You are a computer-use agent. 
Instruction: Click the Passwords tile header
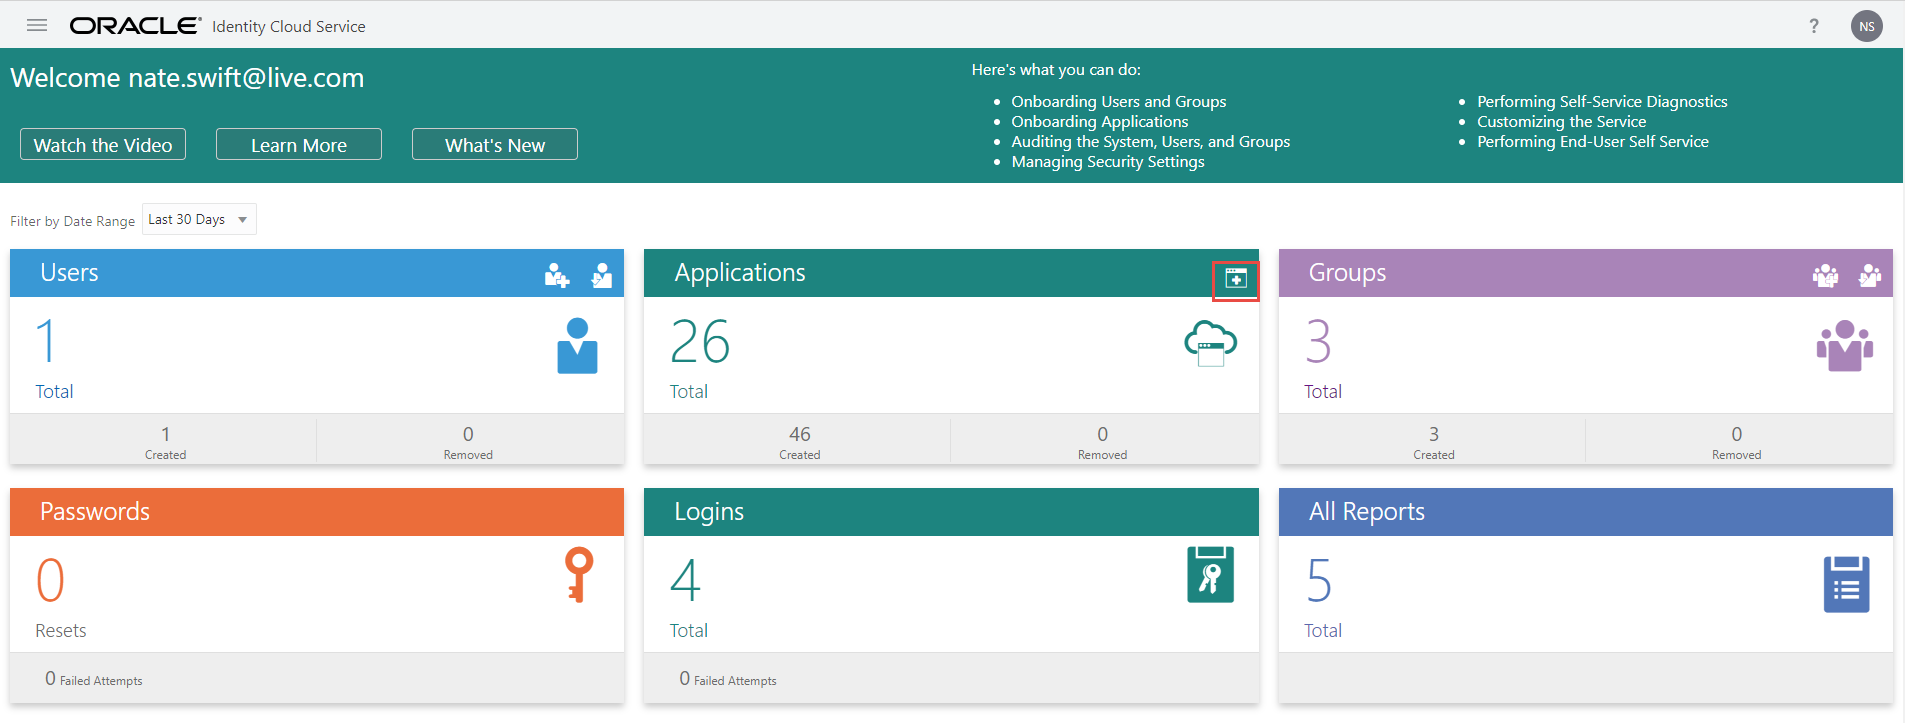click(316, 512)
